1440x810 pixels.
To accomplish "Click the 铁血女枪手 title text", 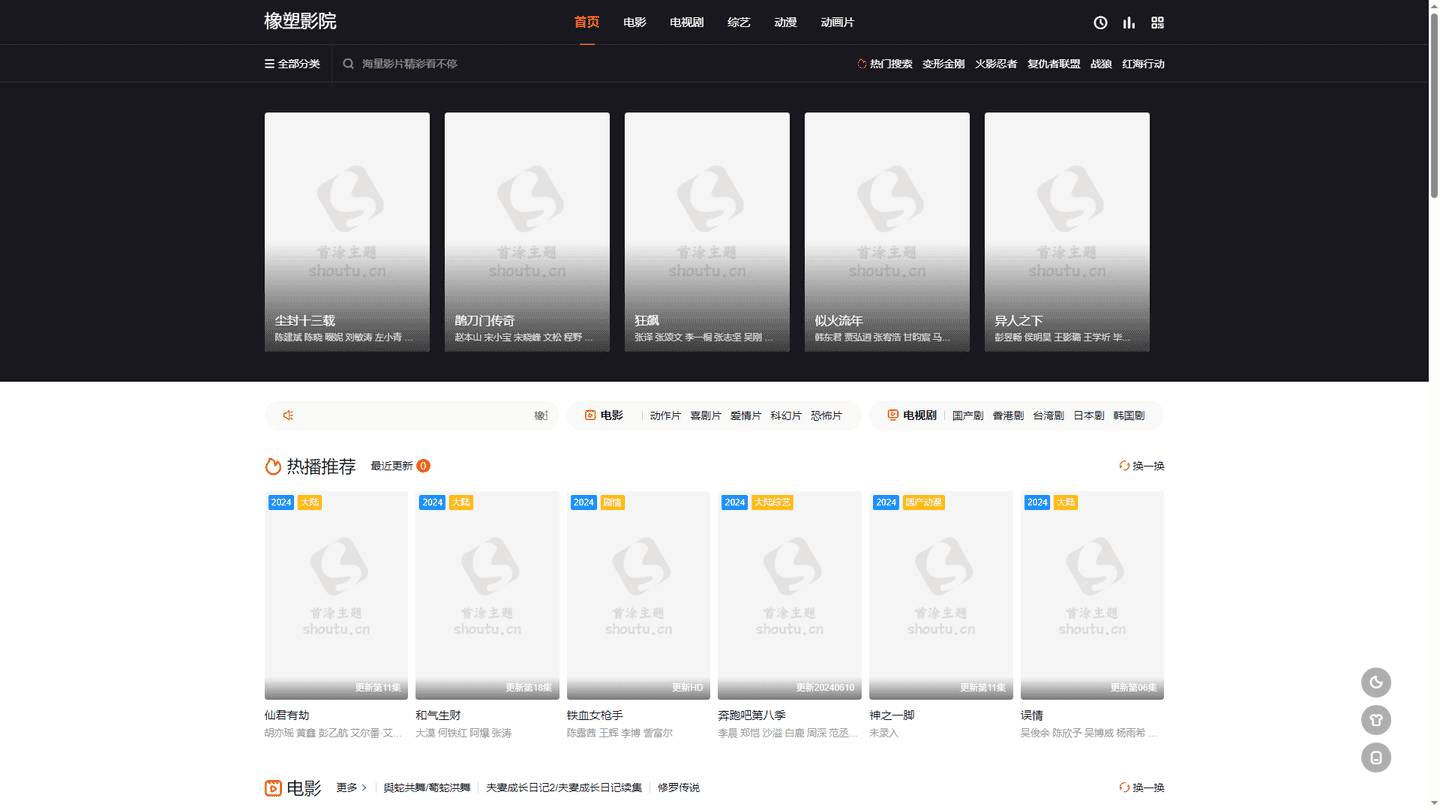I will pos(595,715).
